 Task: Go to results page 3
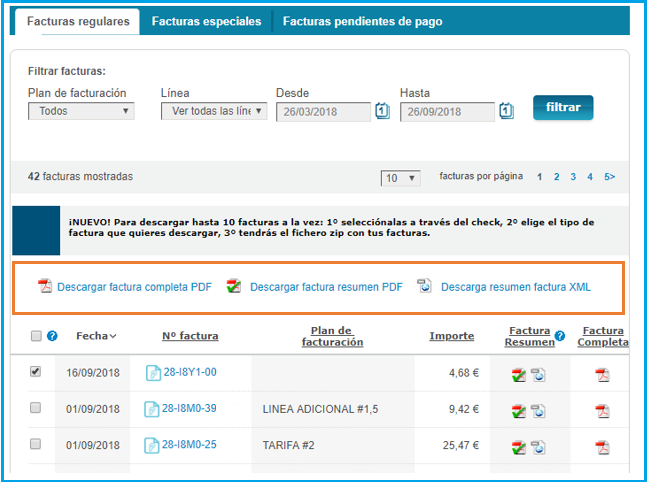(573, 177)
